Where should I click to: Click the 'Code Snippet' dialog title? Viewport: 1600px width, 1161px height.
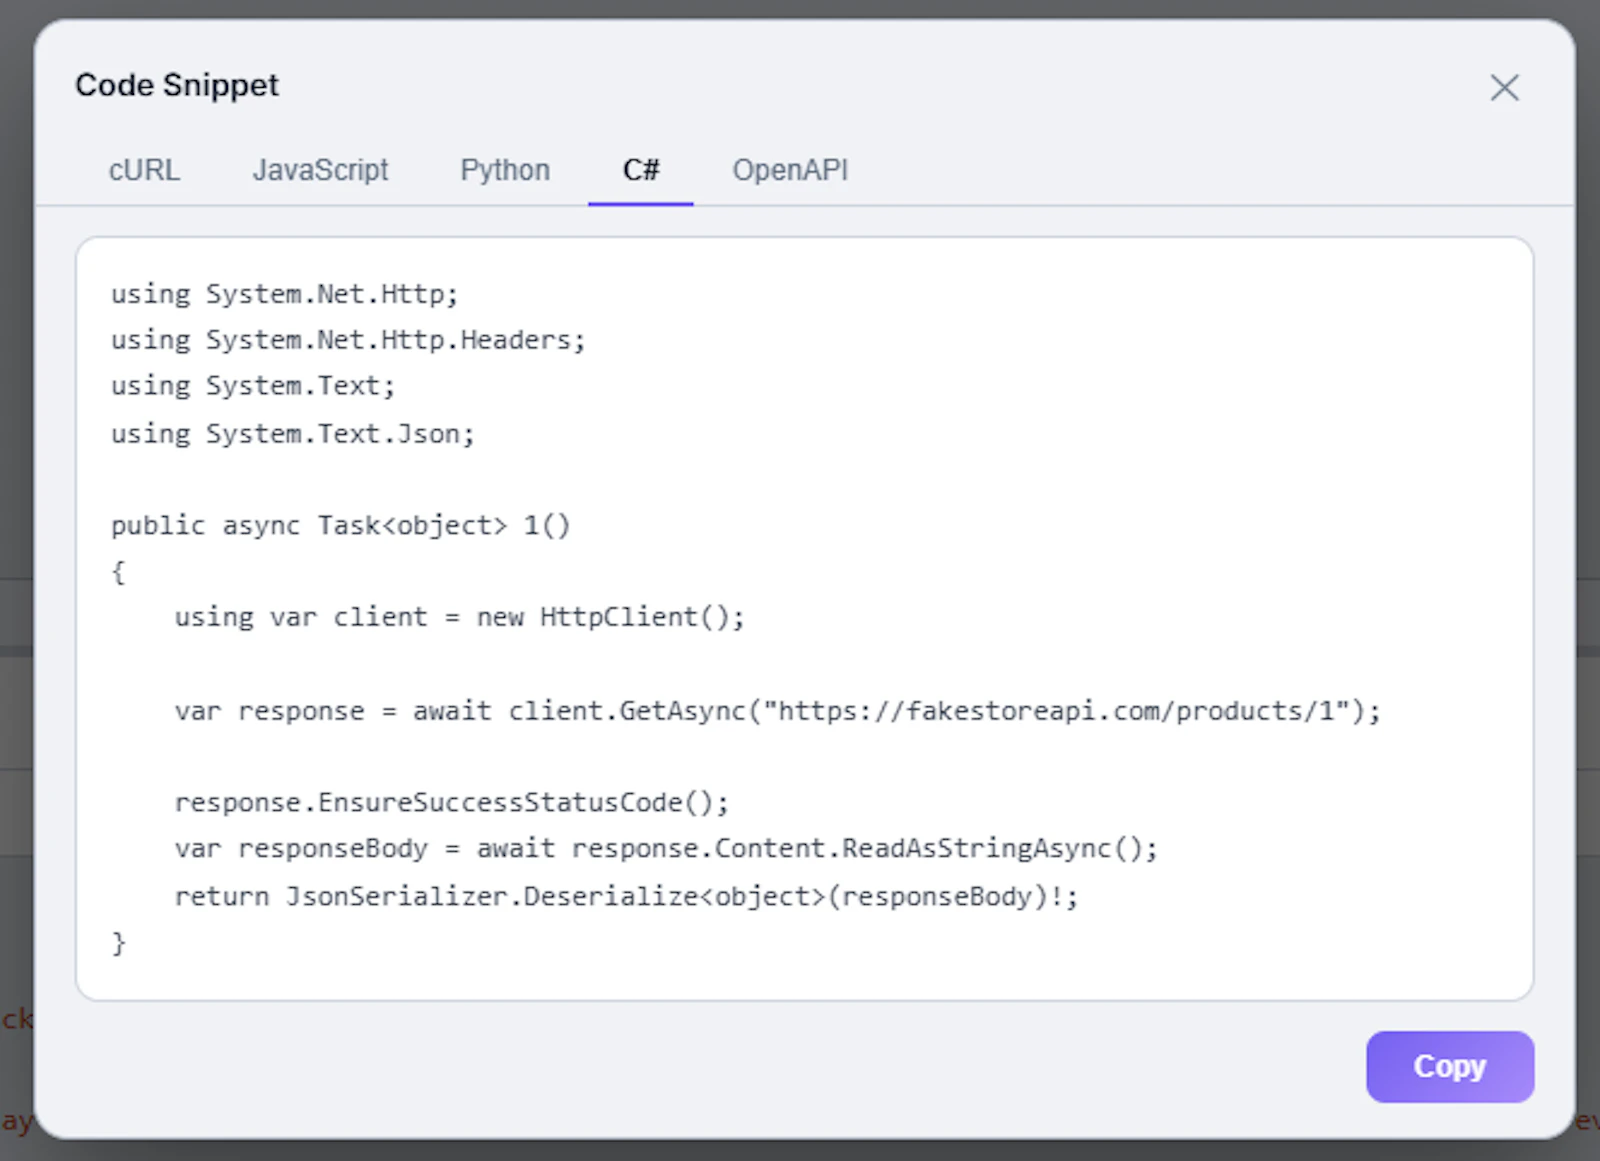(x=177, y=85)
